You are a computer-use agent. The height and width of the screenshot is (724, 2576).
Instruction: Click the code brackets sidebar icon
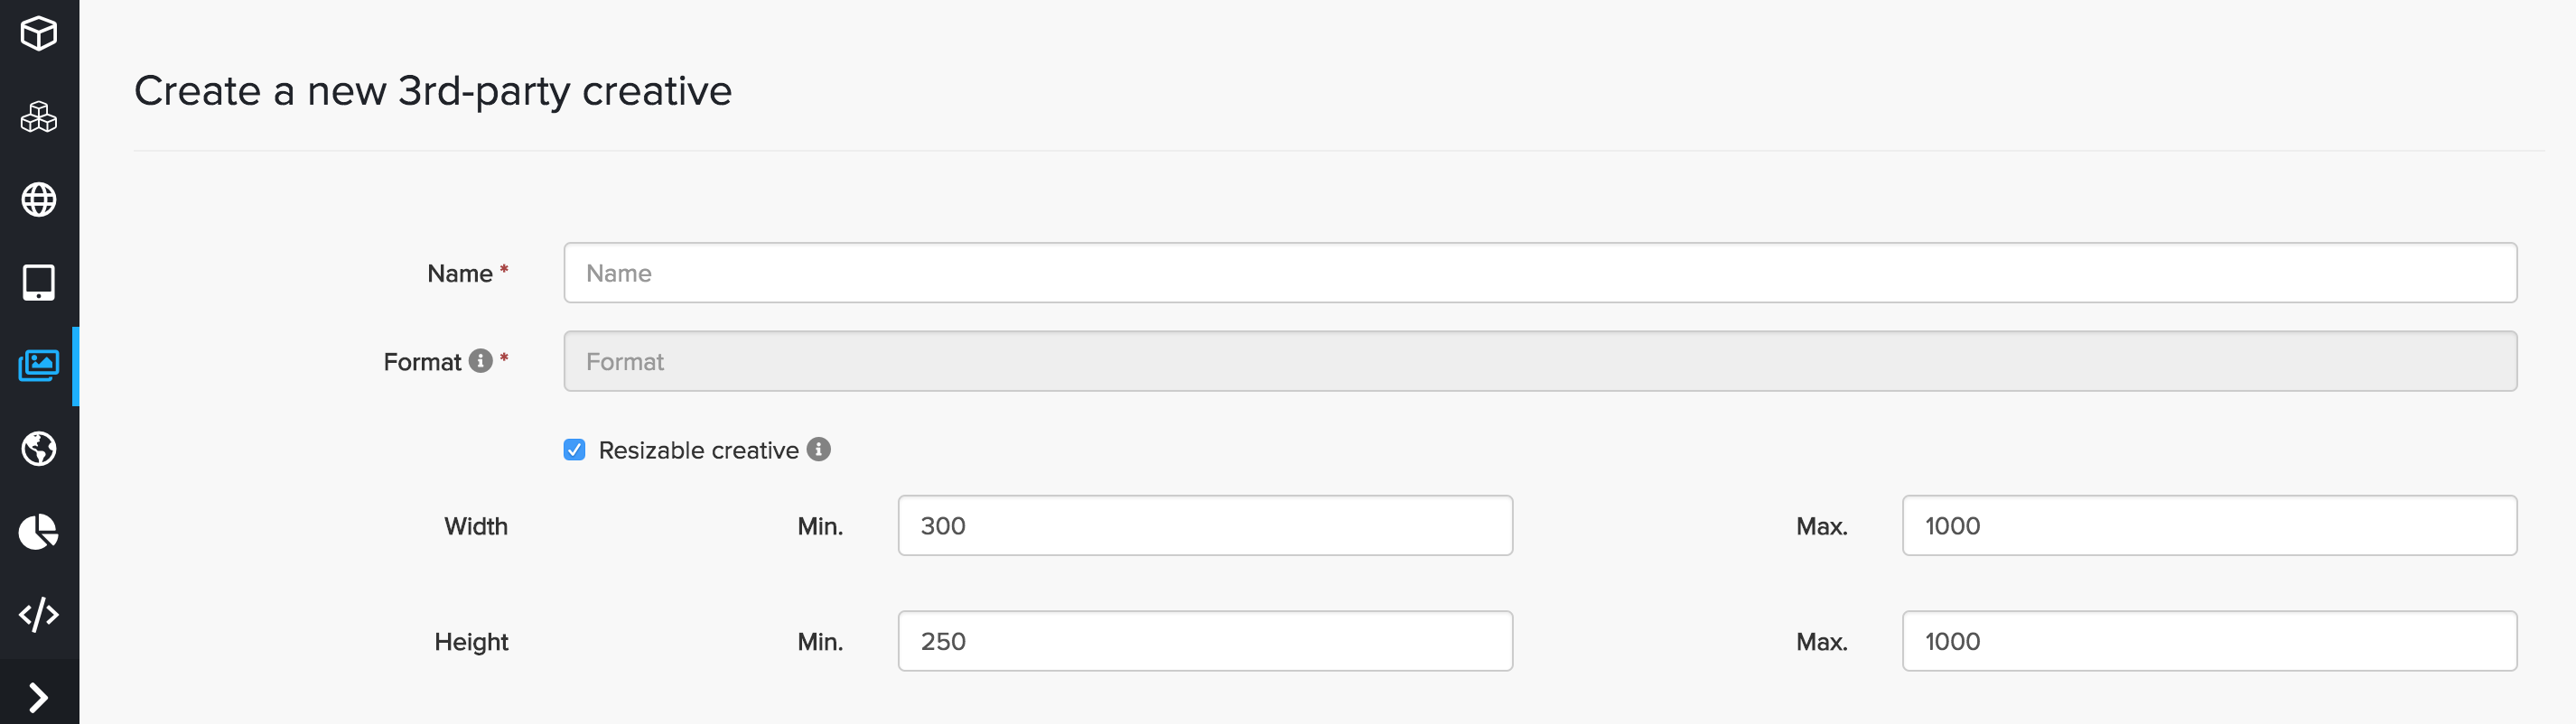pos(39,614)
